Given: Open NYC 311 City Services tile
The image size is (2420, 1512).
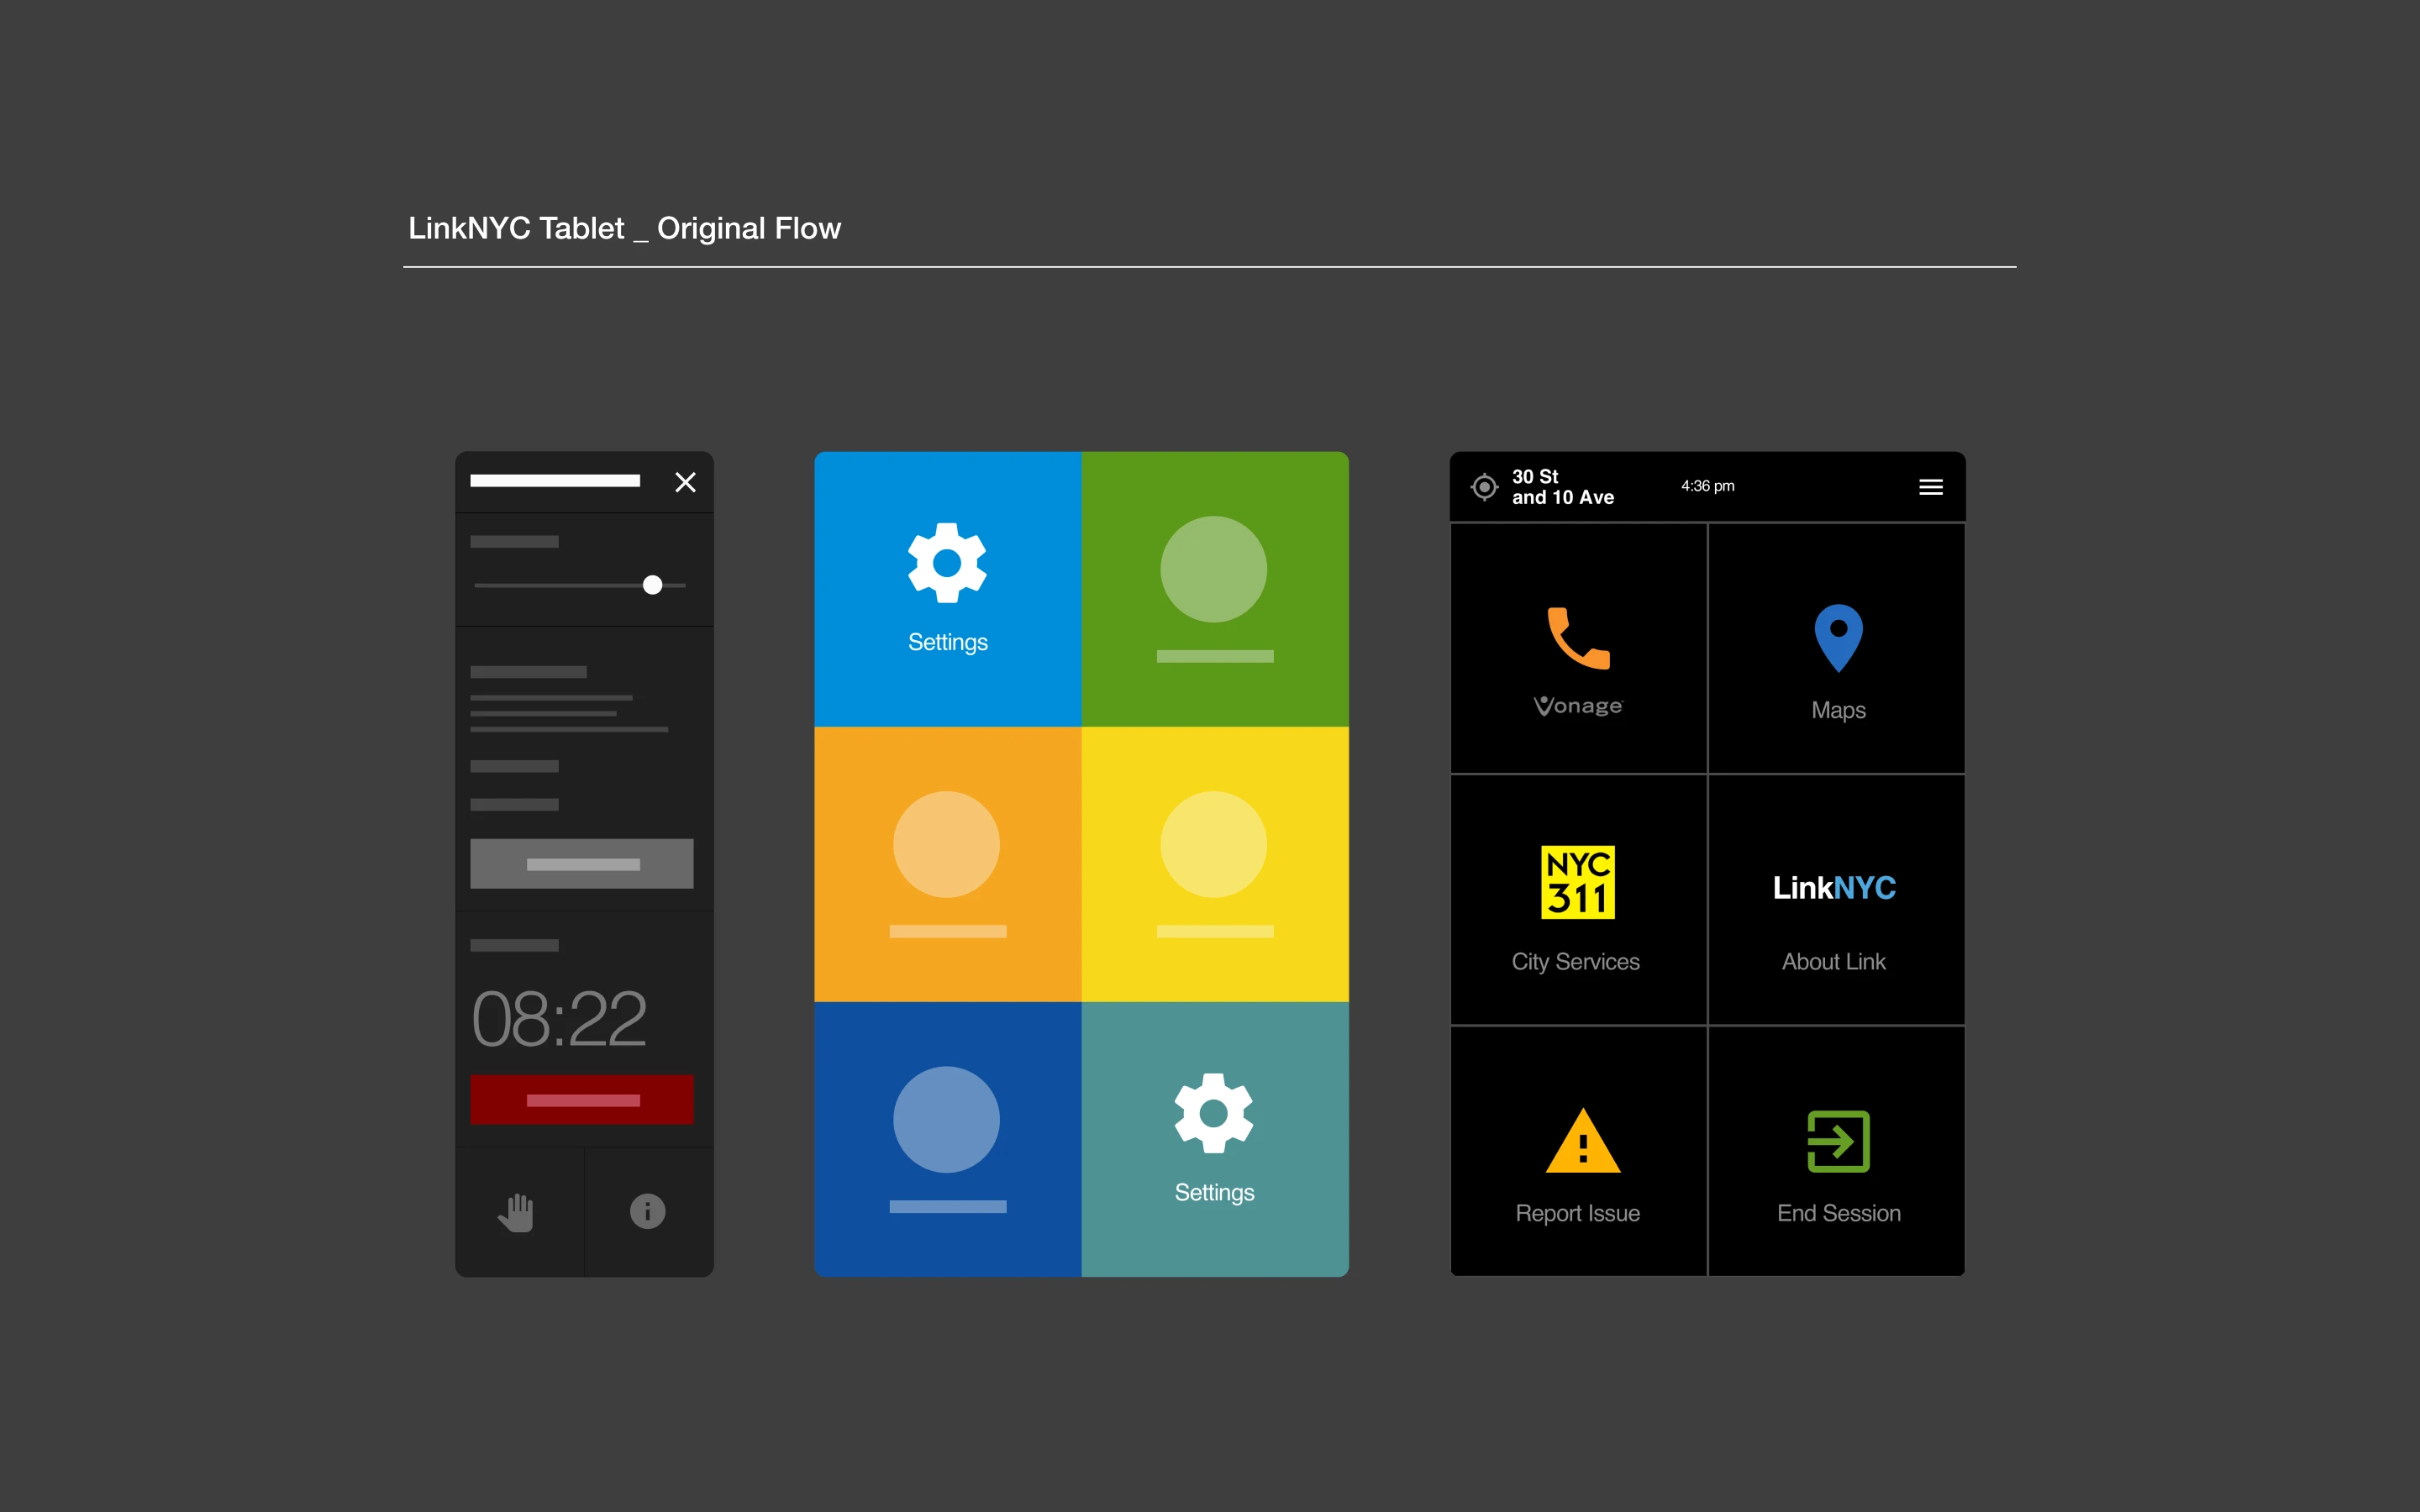Looking at the screenshot, I should click(x=1578, y=883).
